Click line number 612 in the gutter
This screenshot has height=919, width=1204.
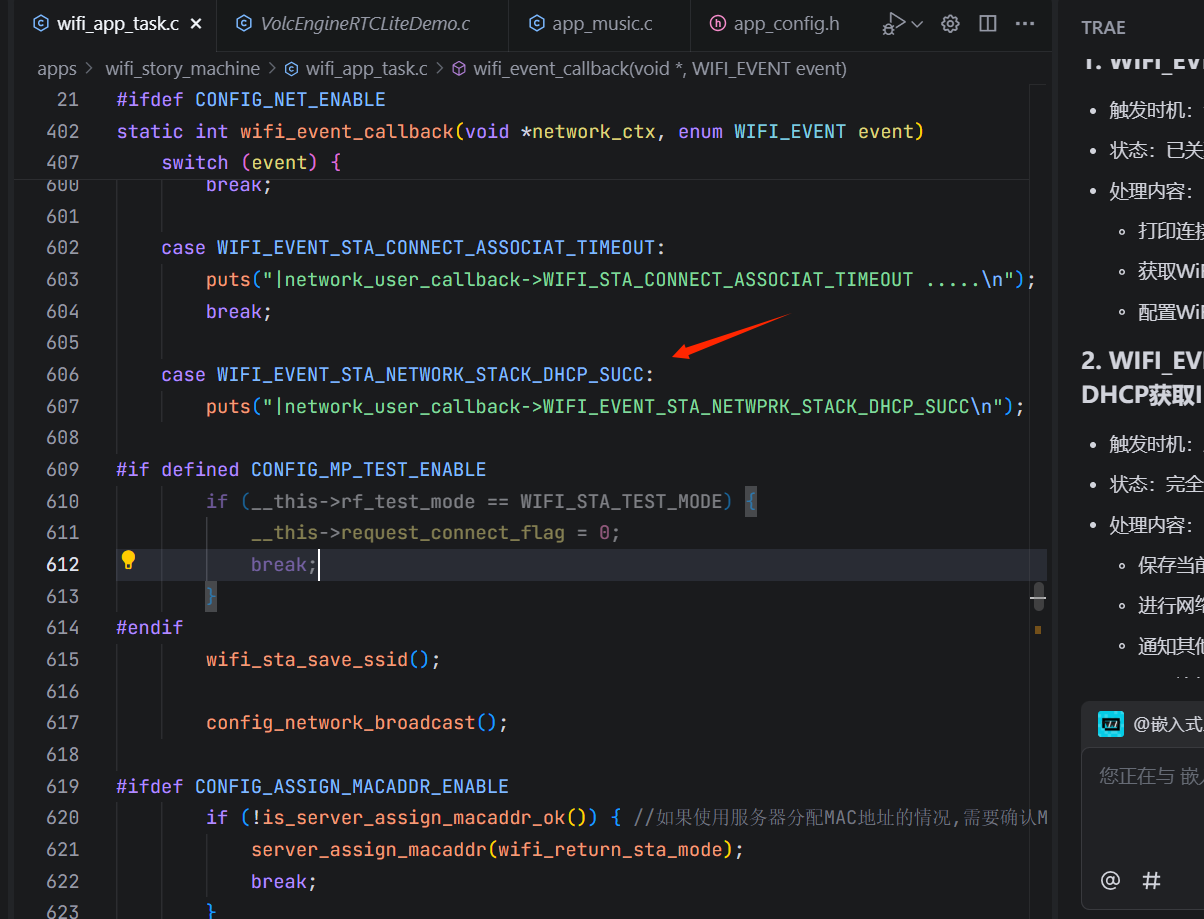[x=61, y=564]
